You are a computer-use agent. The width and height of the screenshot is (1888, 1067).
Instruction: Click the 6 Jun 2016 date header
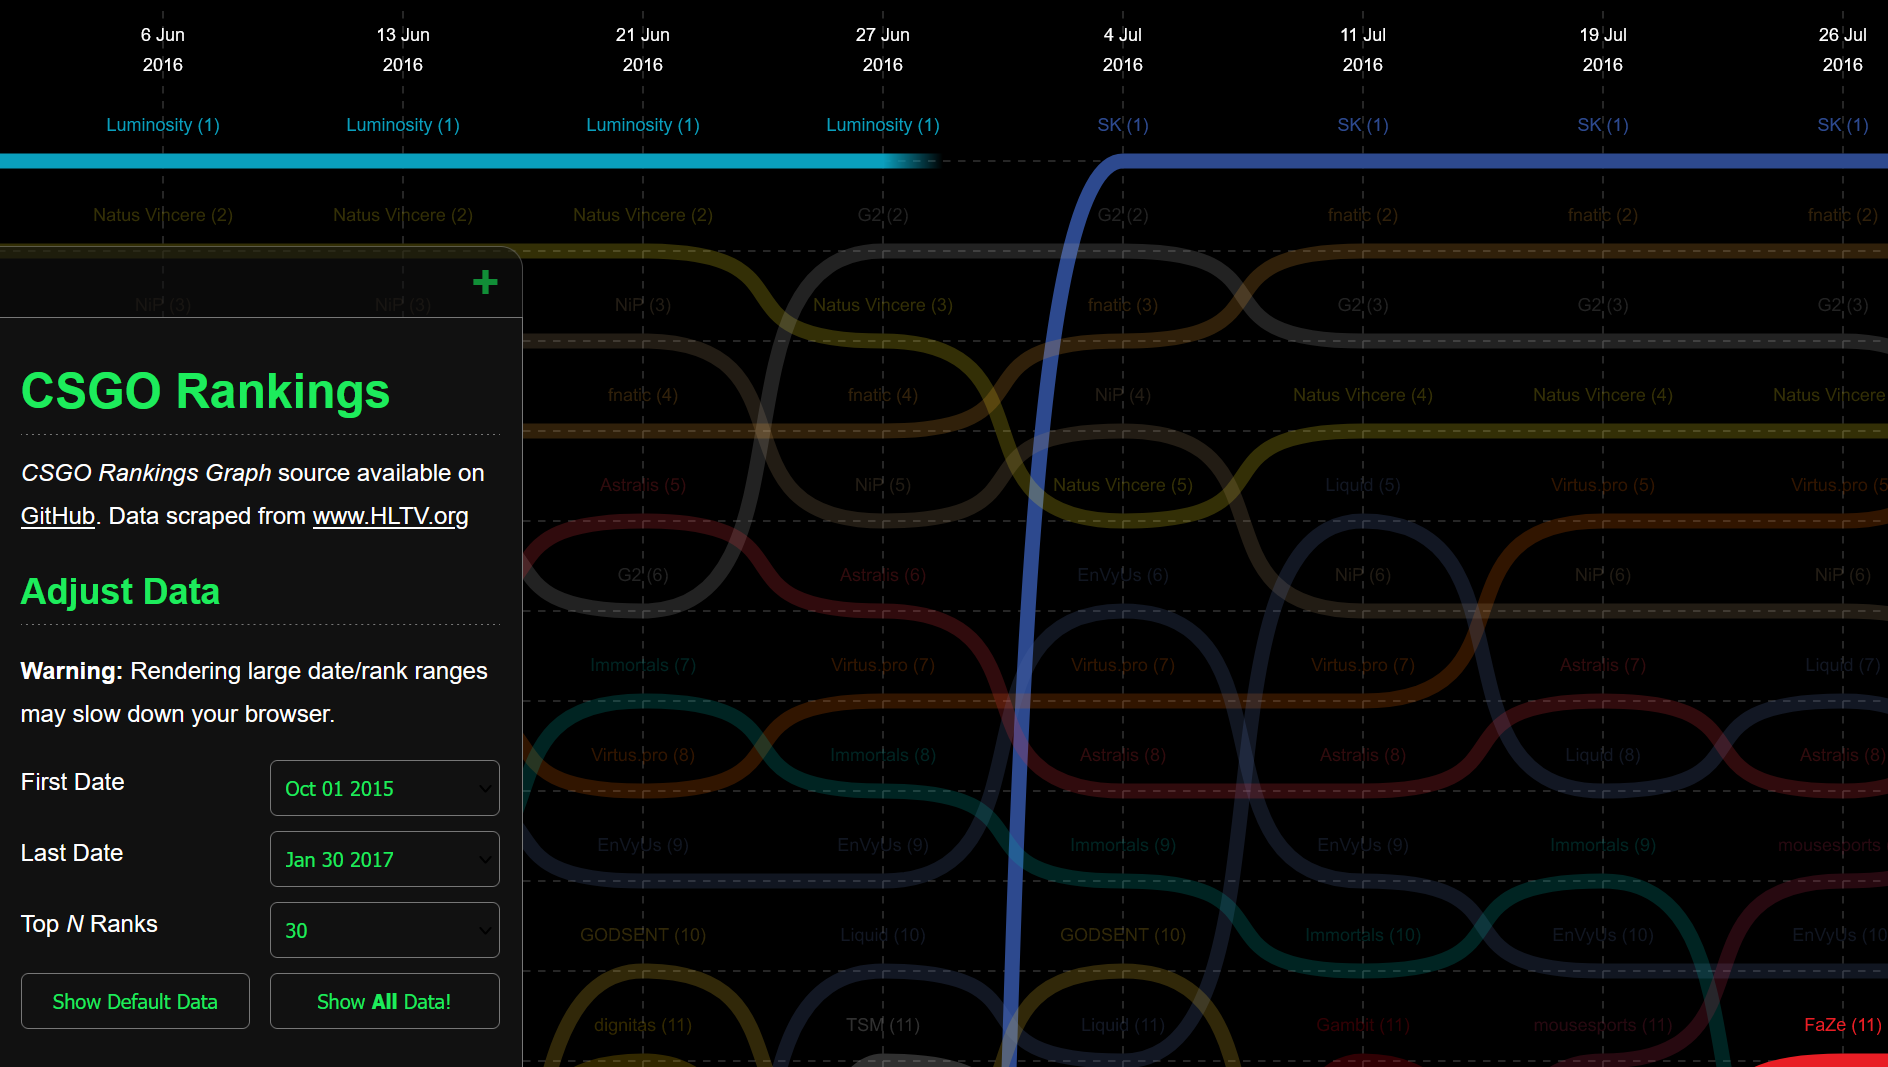pos(163,50)
